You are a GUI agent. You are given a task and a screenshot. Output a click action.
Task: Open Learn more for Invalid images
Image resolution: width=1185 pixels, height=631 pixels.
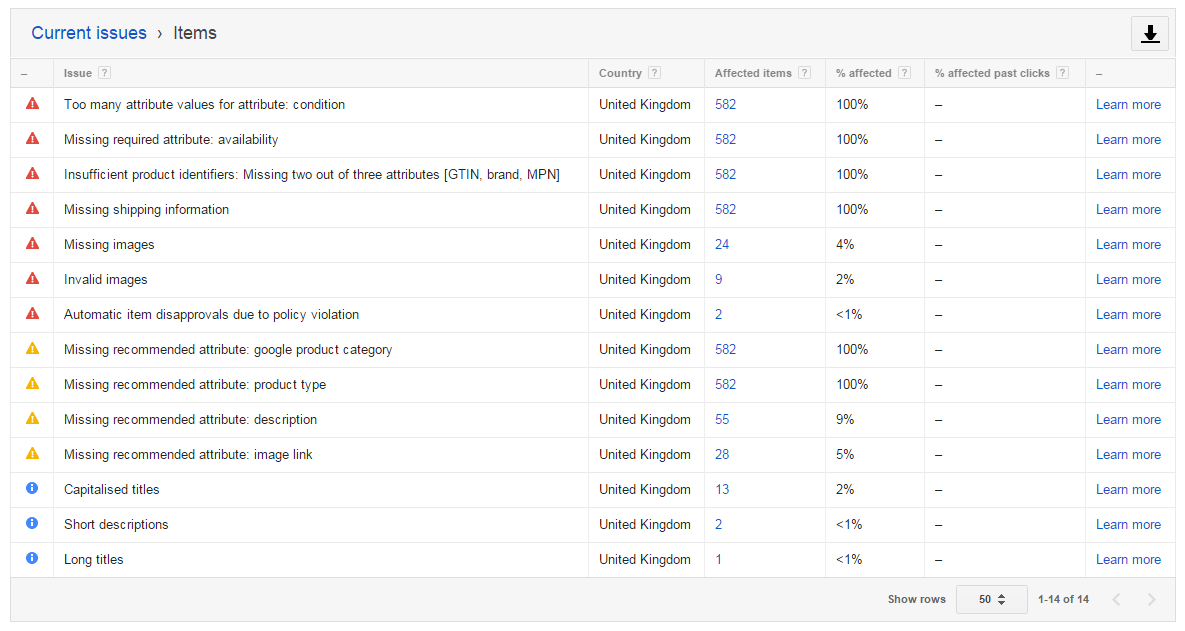(1128, 279)
